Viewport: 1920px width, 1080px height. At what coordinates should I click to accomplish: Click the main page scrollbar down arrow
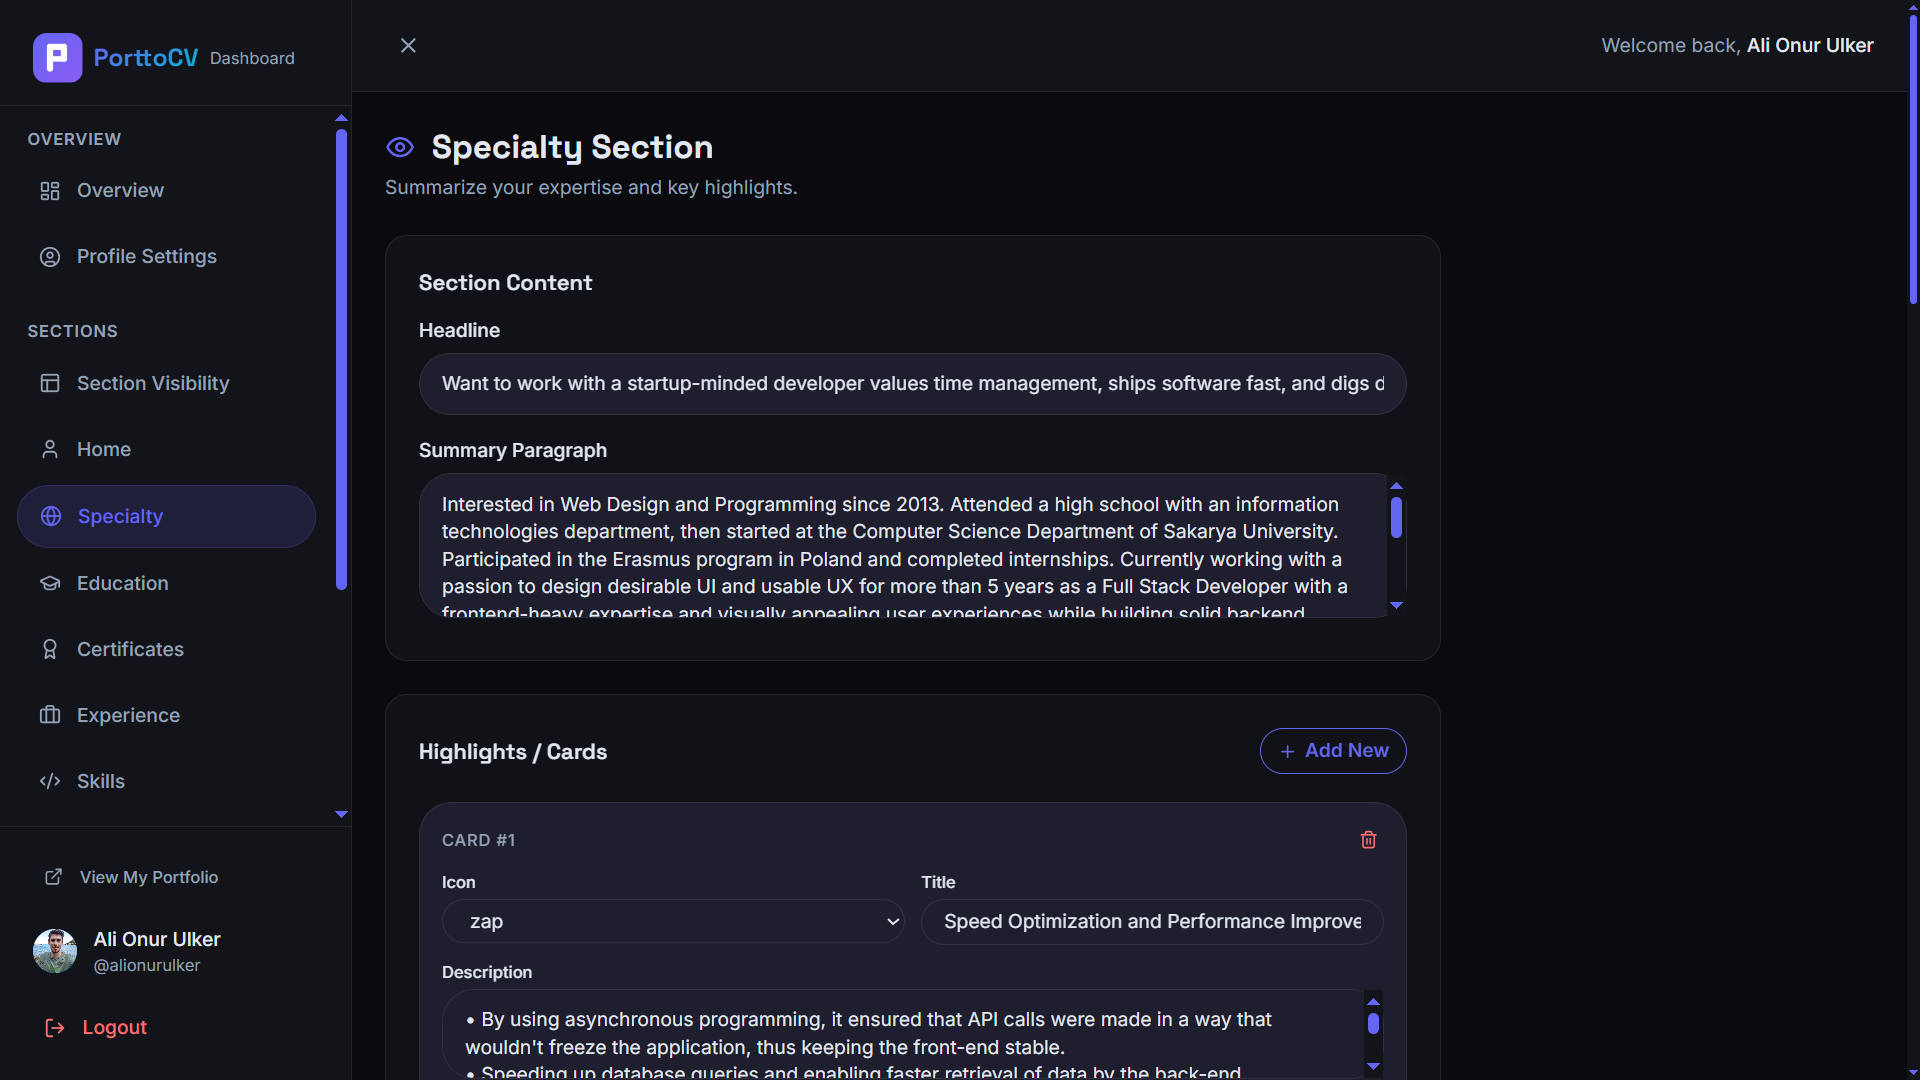pyautogui.click(x=1913, y=1072)
